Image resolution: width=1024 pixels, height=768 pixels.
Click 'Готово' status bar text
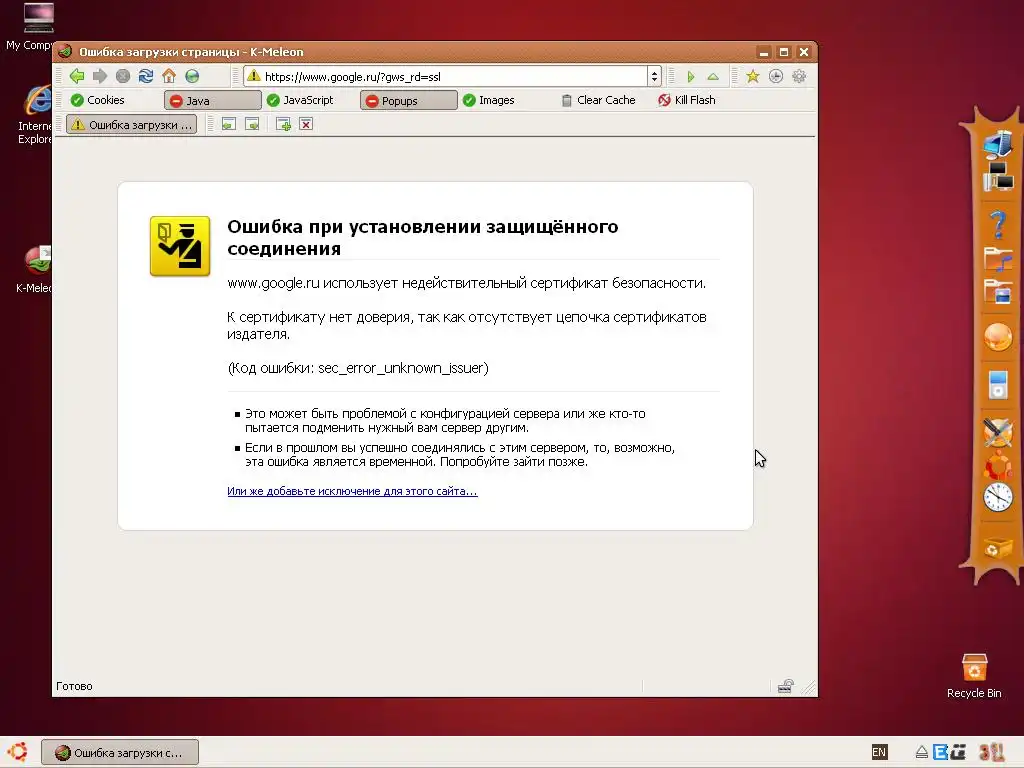pyautogui.click(x=74, y=686)
